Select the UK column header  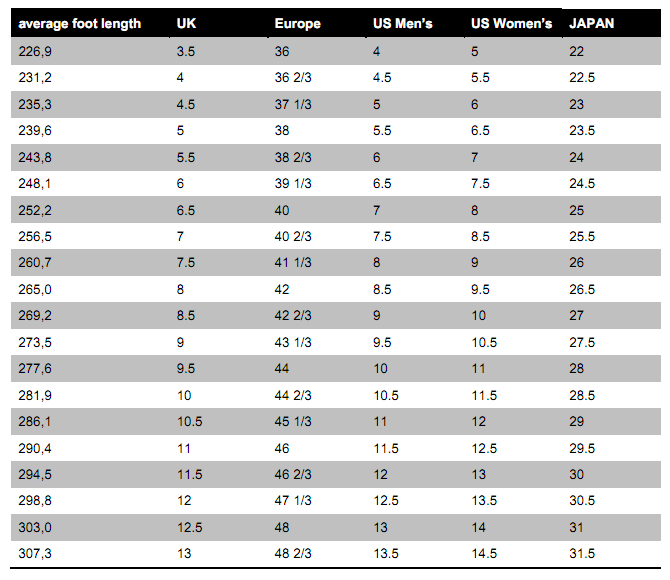coord(186,23)
